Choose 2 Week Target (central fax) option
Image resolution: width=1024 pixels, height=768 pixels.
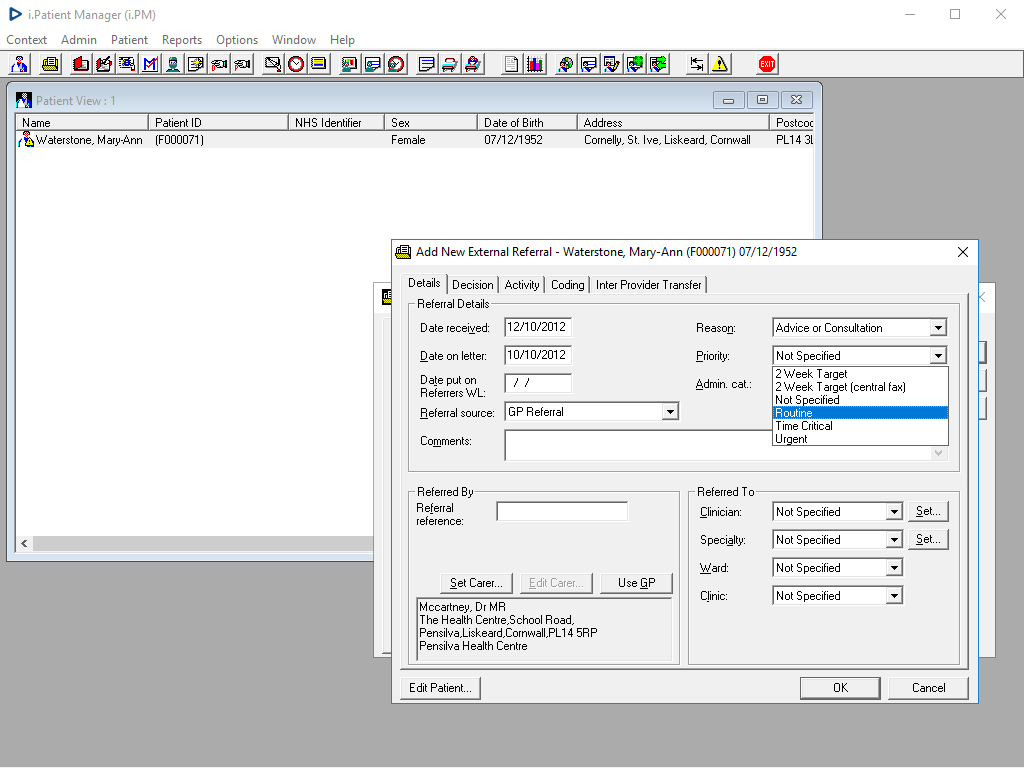coord(860,387)
